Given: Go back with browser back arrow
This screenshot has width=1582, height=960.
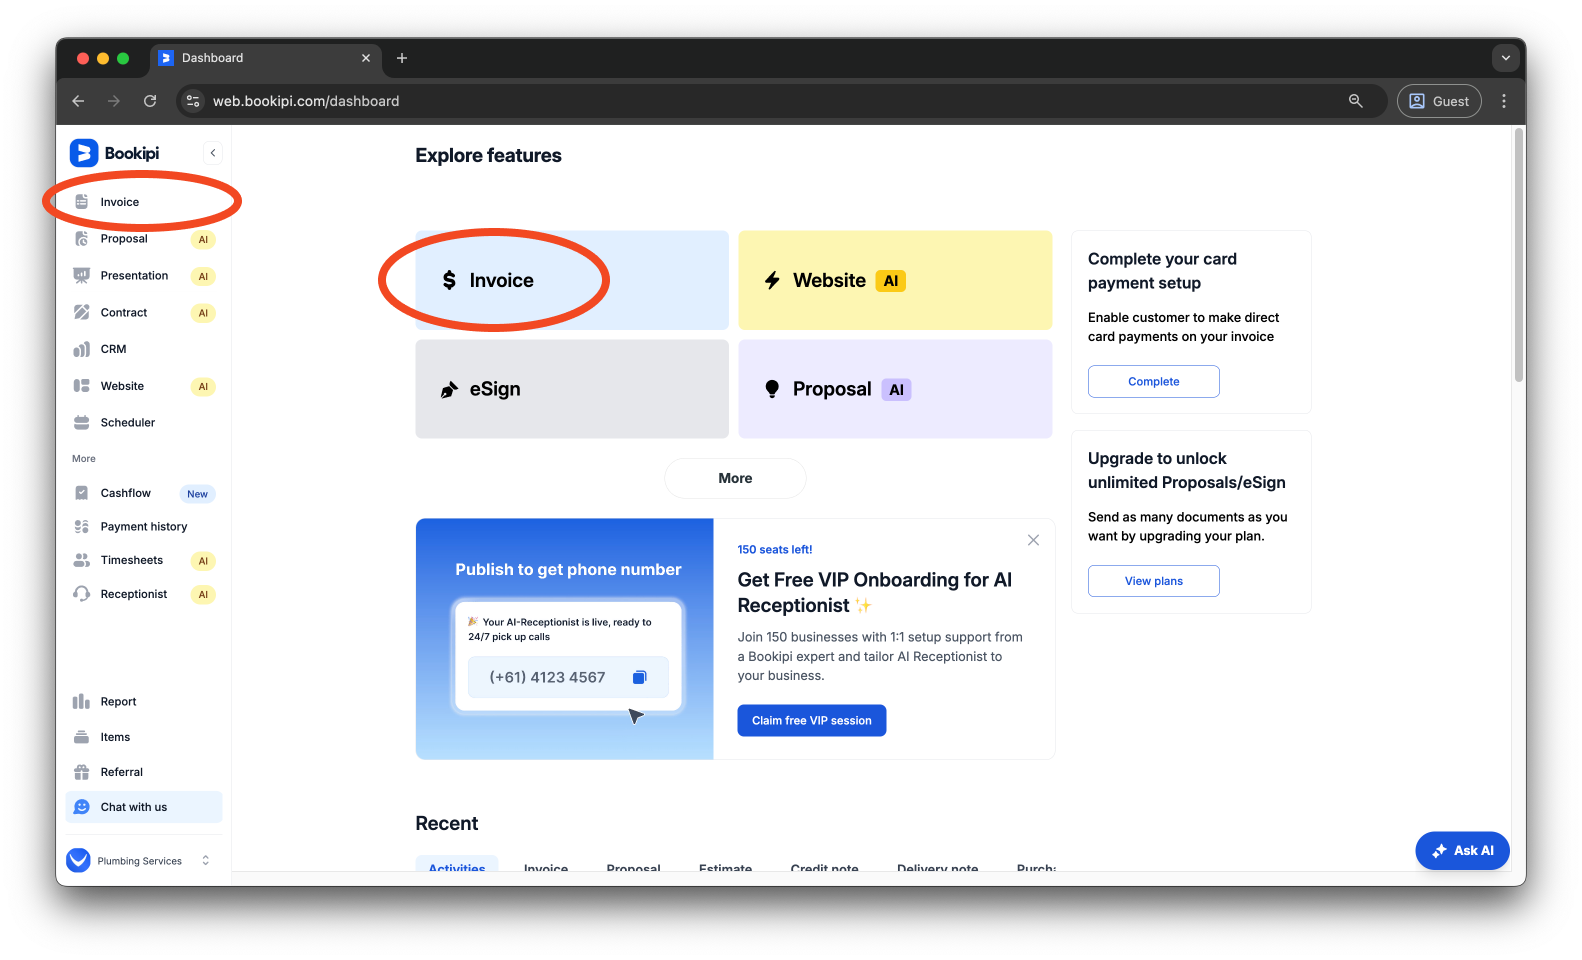Looking at the screenshot, I should (78, 101).
